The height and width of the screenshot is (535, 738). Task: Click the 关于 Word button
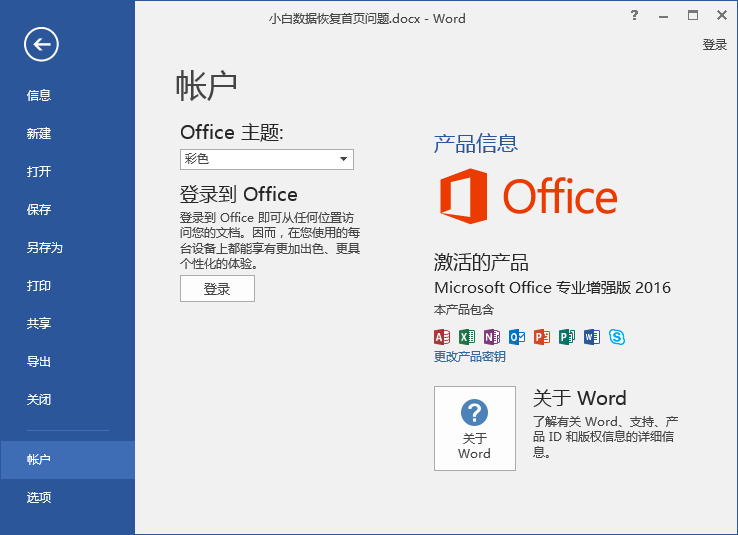pyautogui.click(x=475, y=428)
